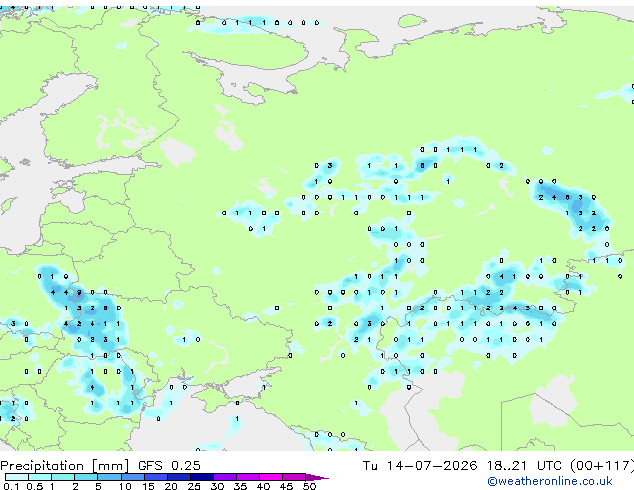
Task: Click the 30–35 mm purple legend swatch
Action: point(225,477)
